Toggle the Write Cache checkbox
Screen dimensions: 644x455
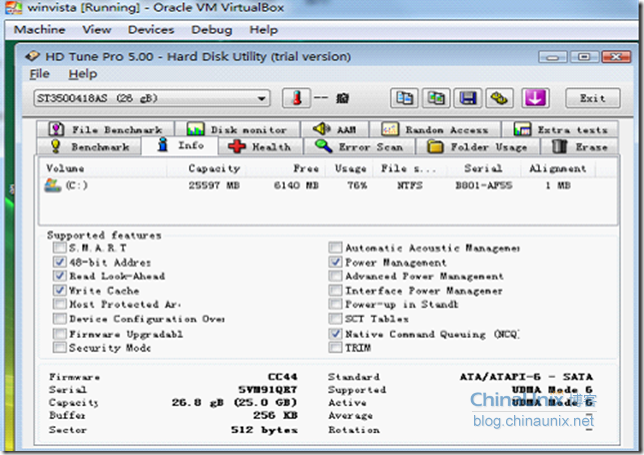(60, 290)
